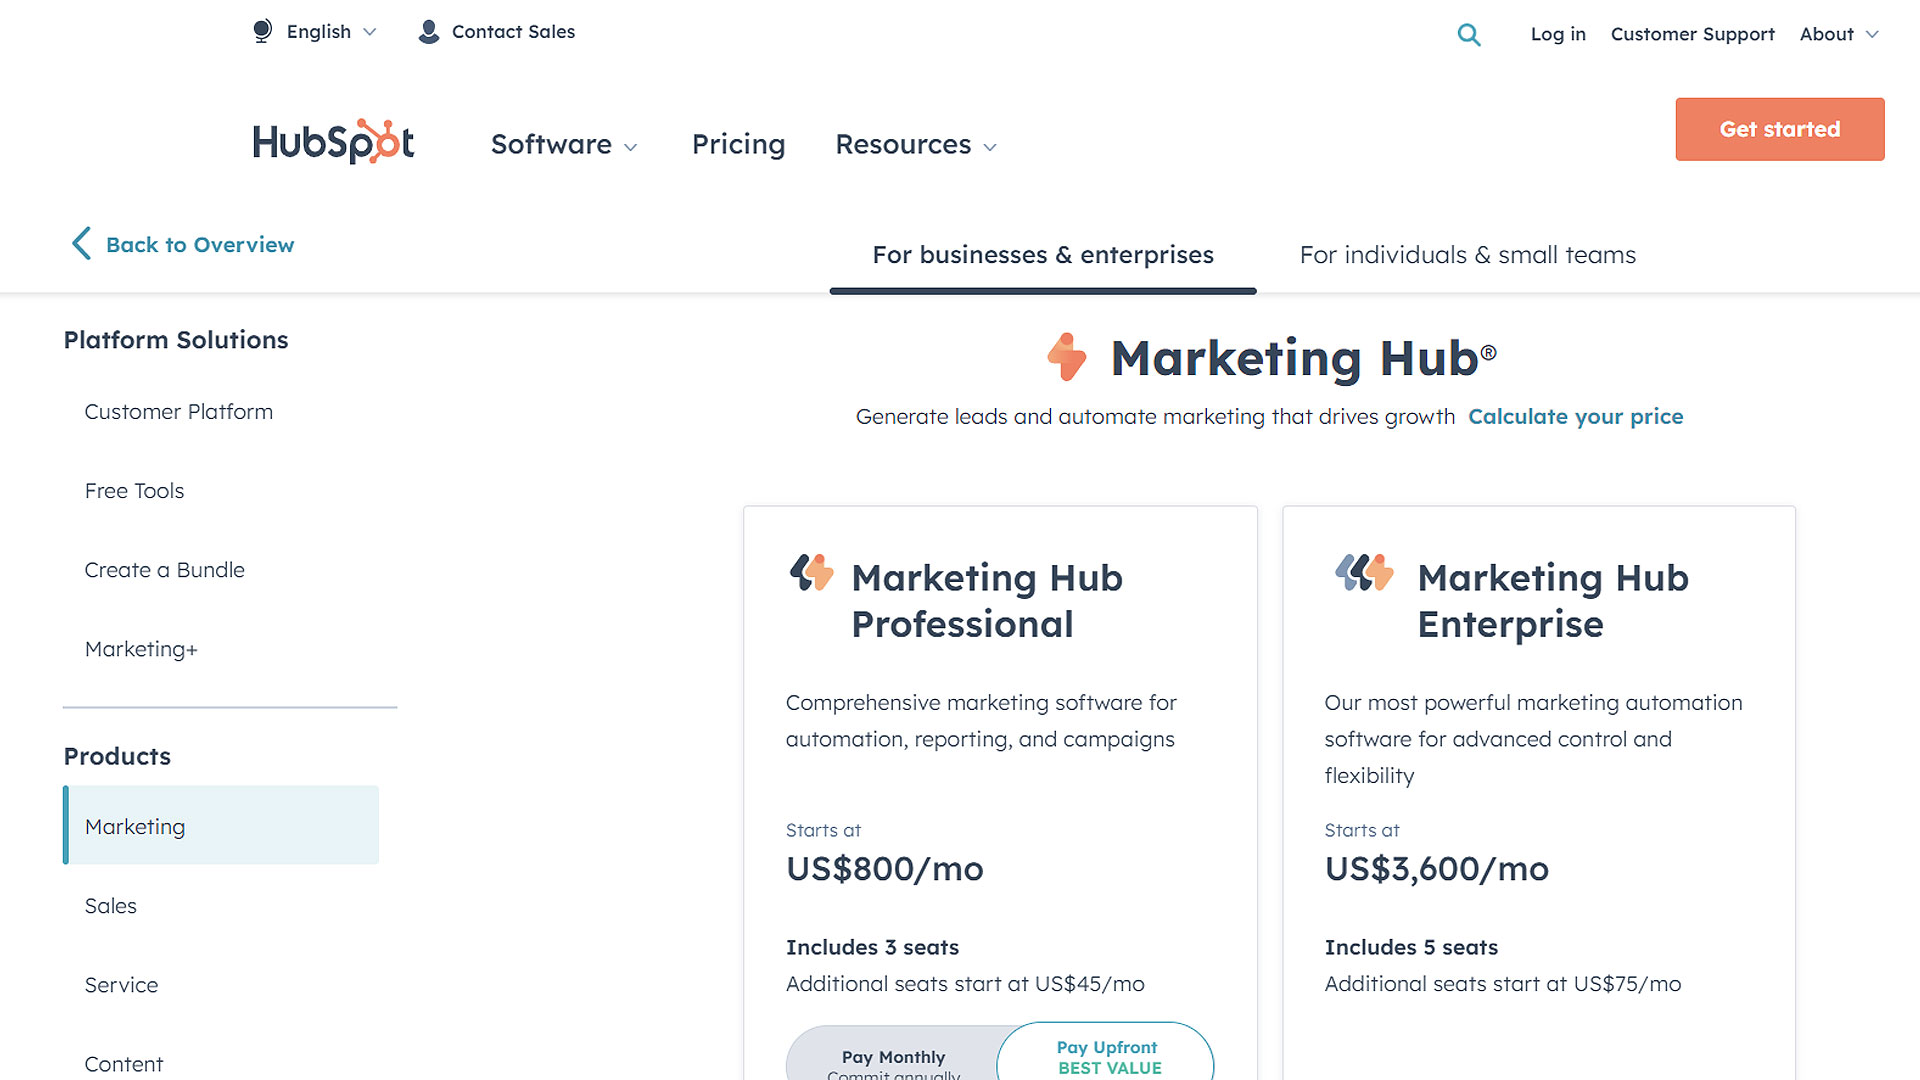Select Marketing under Products

(221, 825)
